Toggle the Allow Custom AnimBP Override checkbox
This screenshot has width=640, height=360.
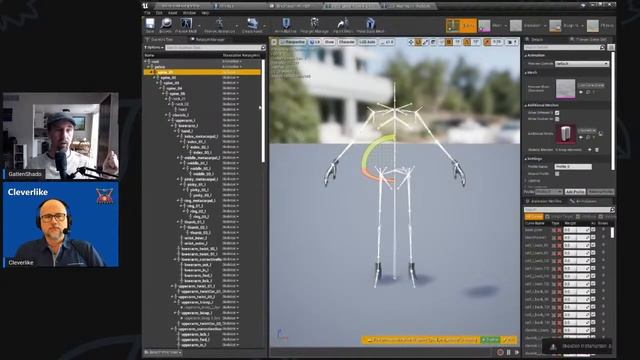557,119
